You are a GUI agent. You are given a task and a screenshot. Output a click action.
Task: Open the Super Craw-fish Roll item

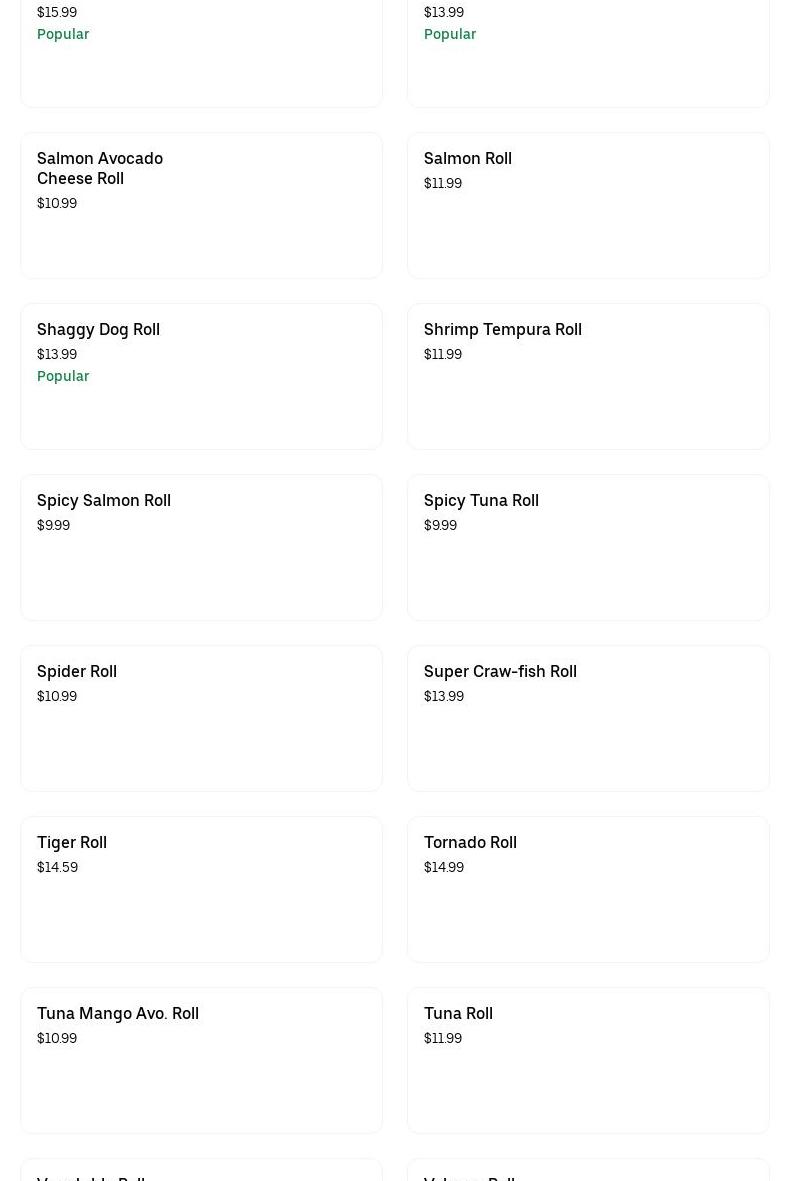(x=500, y=671)
